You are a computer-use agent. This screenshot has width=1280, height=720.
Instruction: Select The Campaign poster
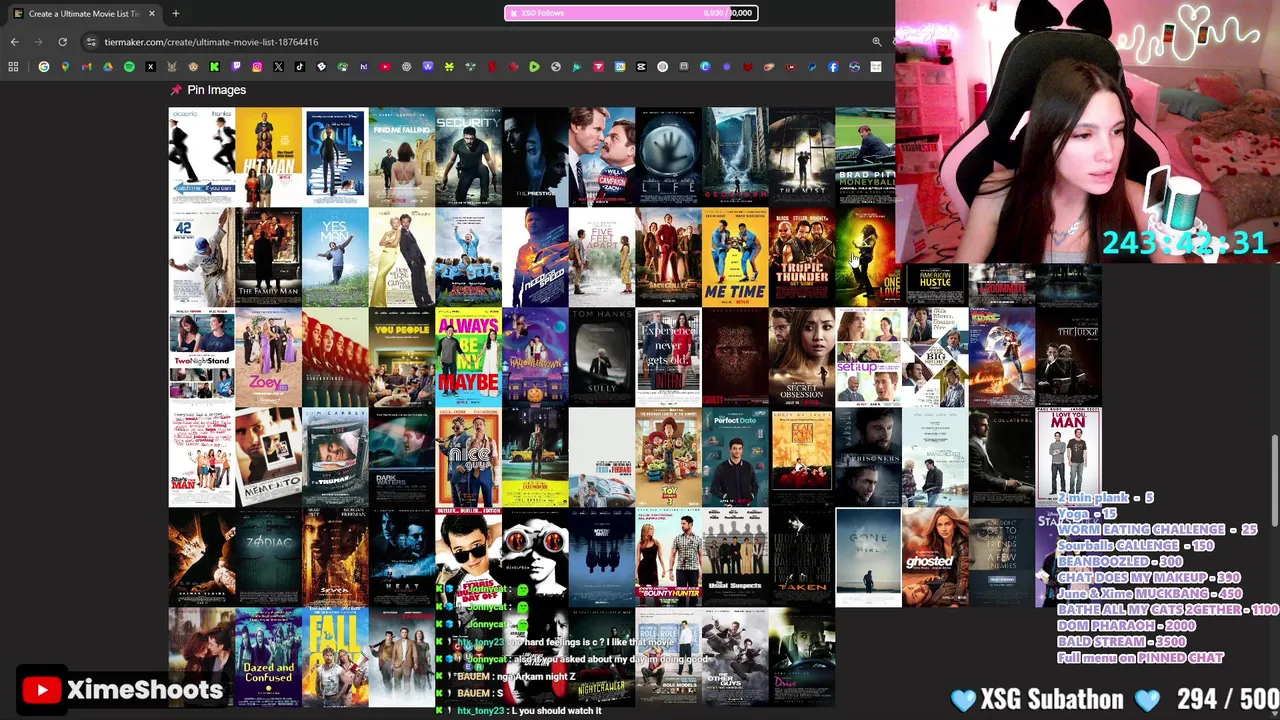point(602,157)
